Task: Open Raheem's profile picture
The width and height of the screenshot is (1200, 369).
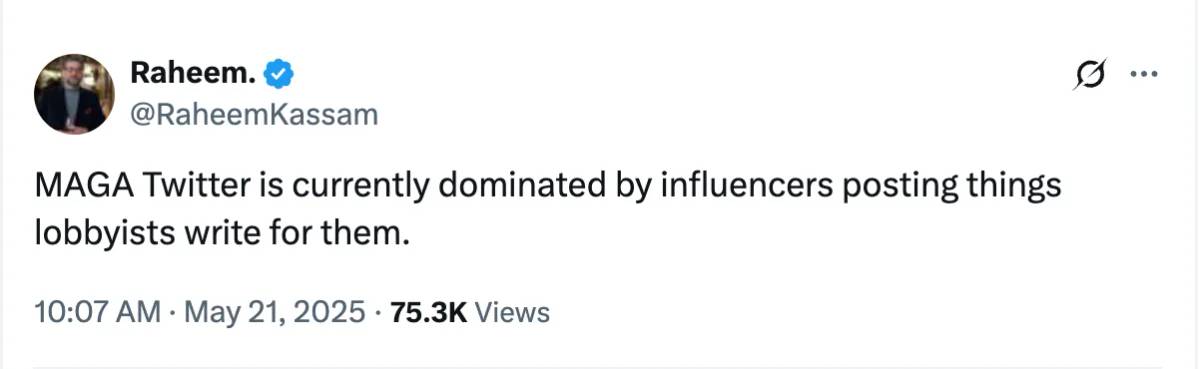Action: point(75,94)
